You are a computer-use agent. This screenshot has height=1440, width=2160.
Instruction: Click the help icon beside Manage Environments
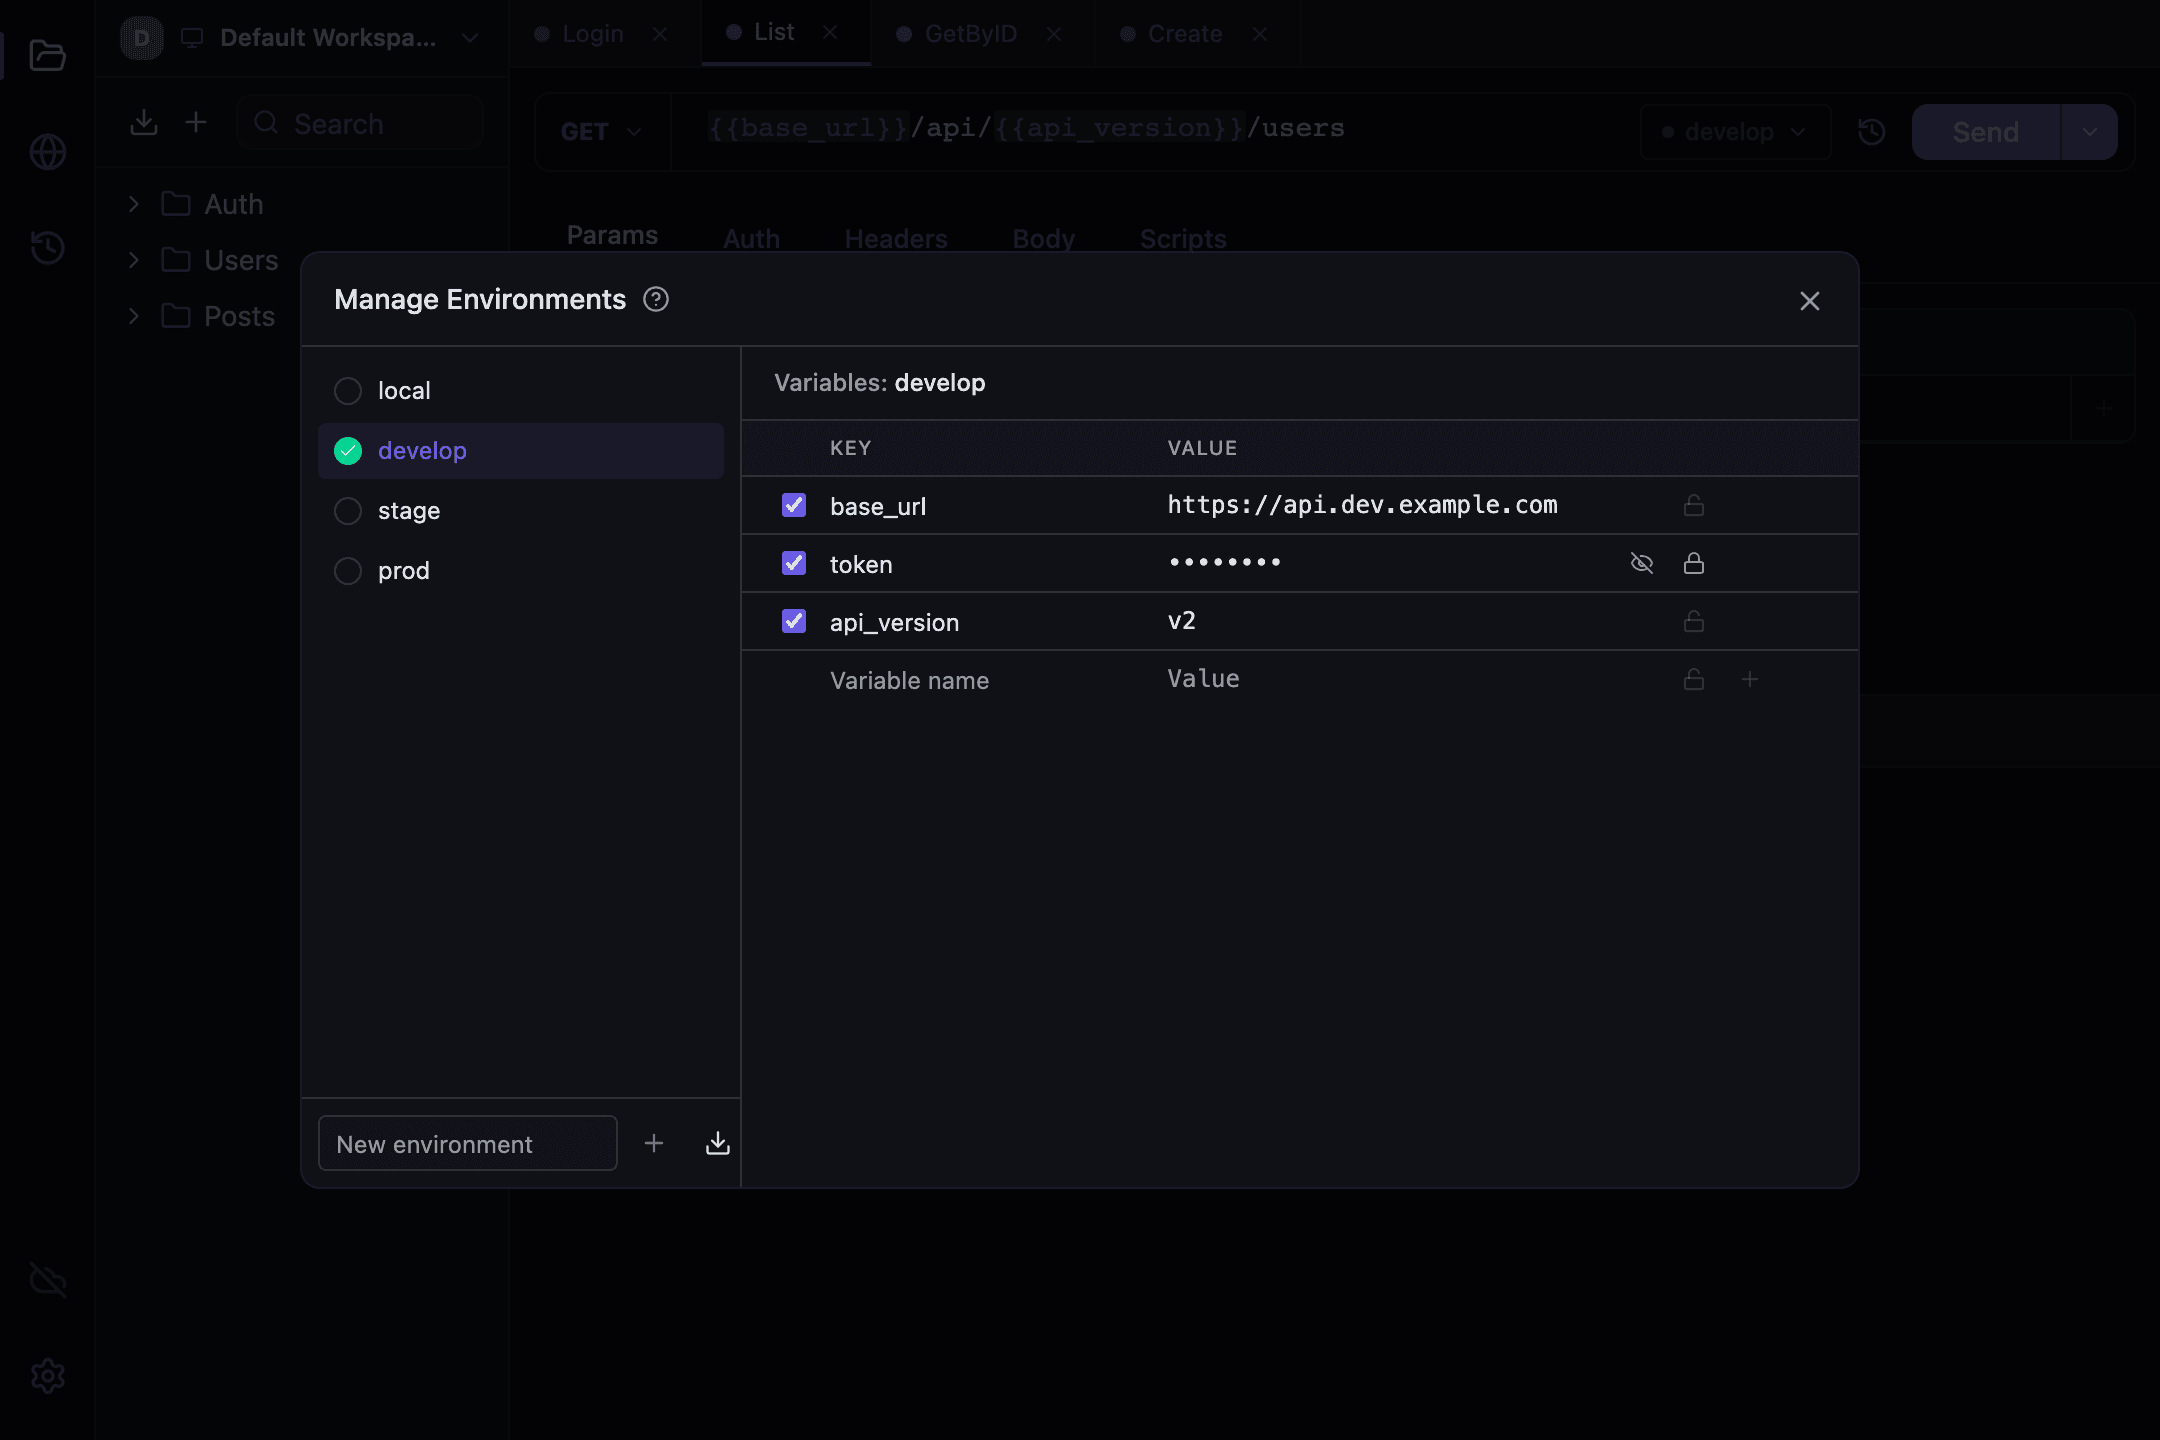pyautogui.click(x=656, y=299)
